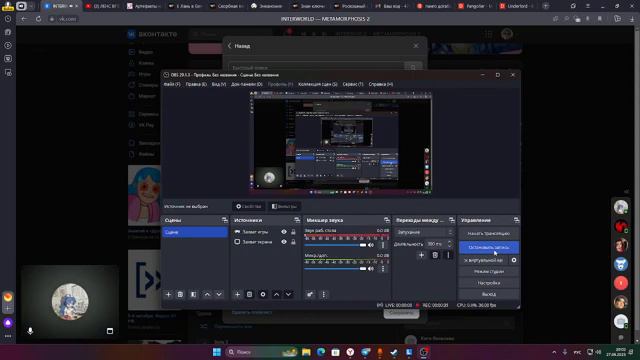Screen dimensions: 640x360
Task: Pop out the Источники dock icon
Action: click(x=297, y=220)
